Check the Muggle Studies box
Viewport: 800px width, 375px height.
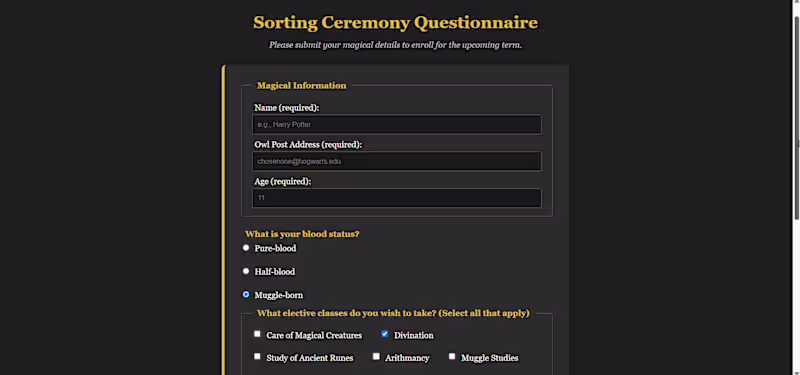point(452,356)
